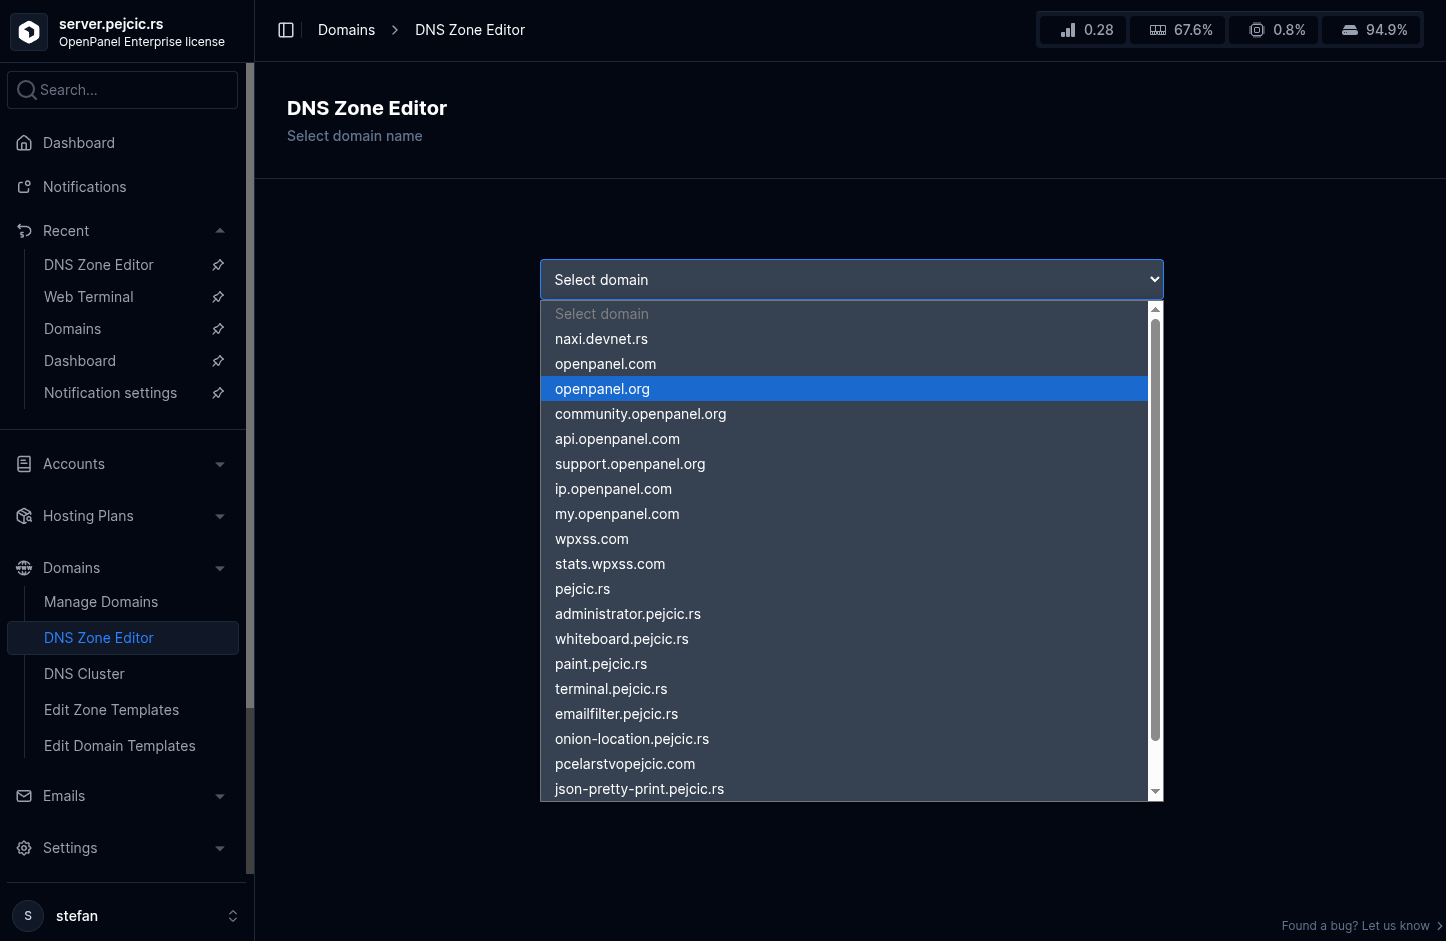
Task: Select terminal.pejcic.rs domain
Action: (844, 689)
